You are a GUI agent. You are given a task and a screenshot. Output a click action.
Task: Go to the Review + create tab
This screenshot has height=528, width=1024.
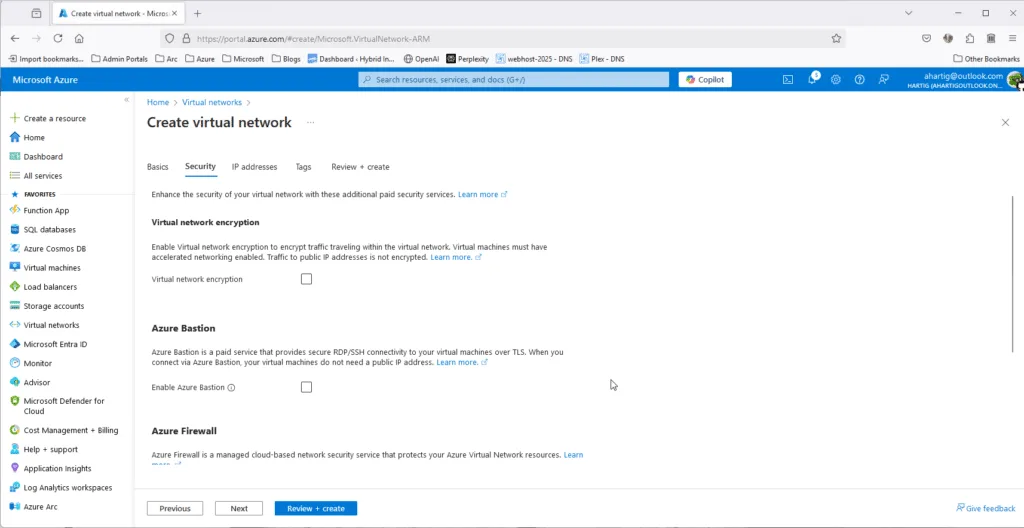360,167
